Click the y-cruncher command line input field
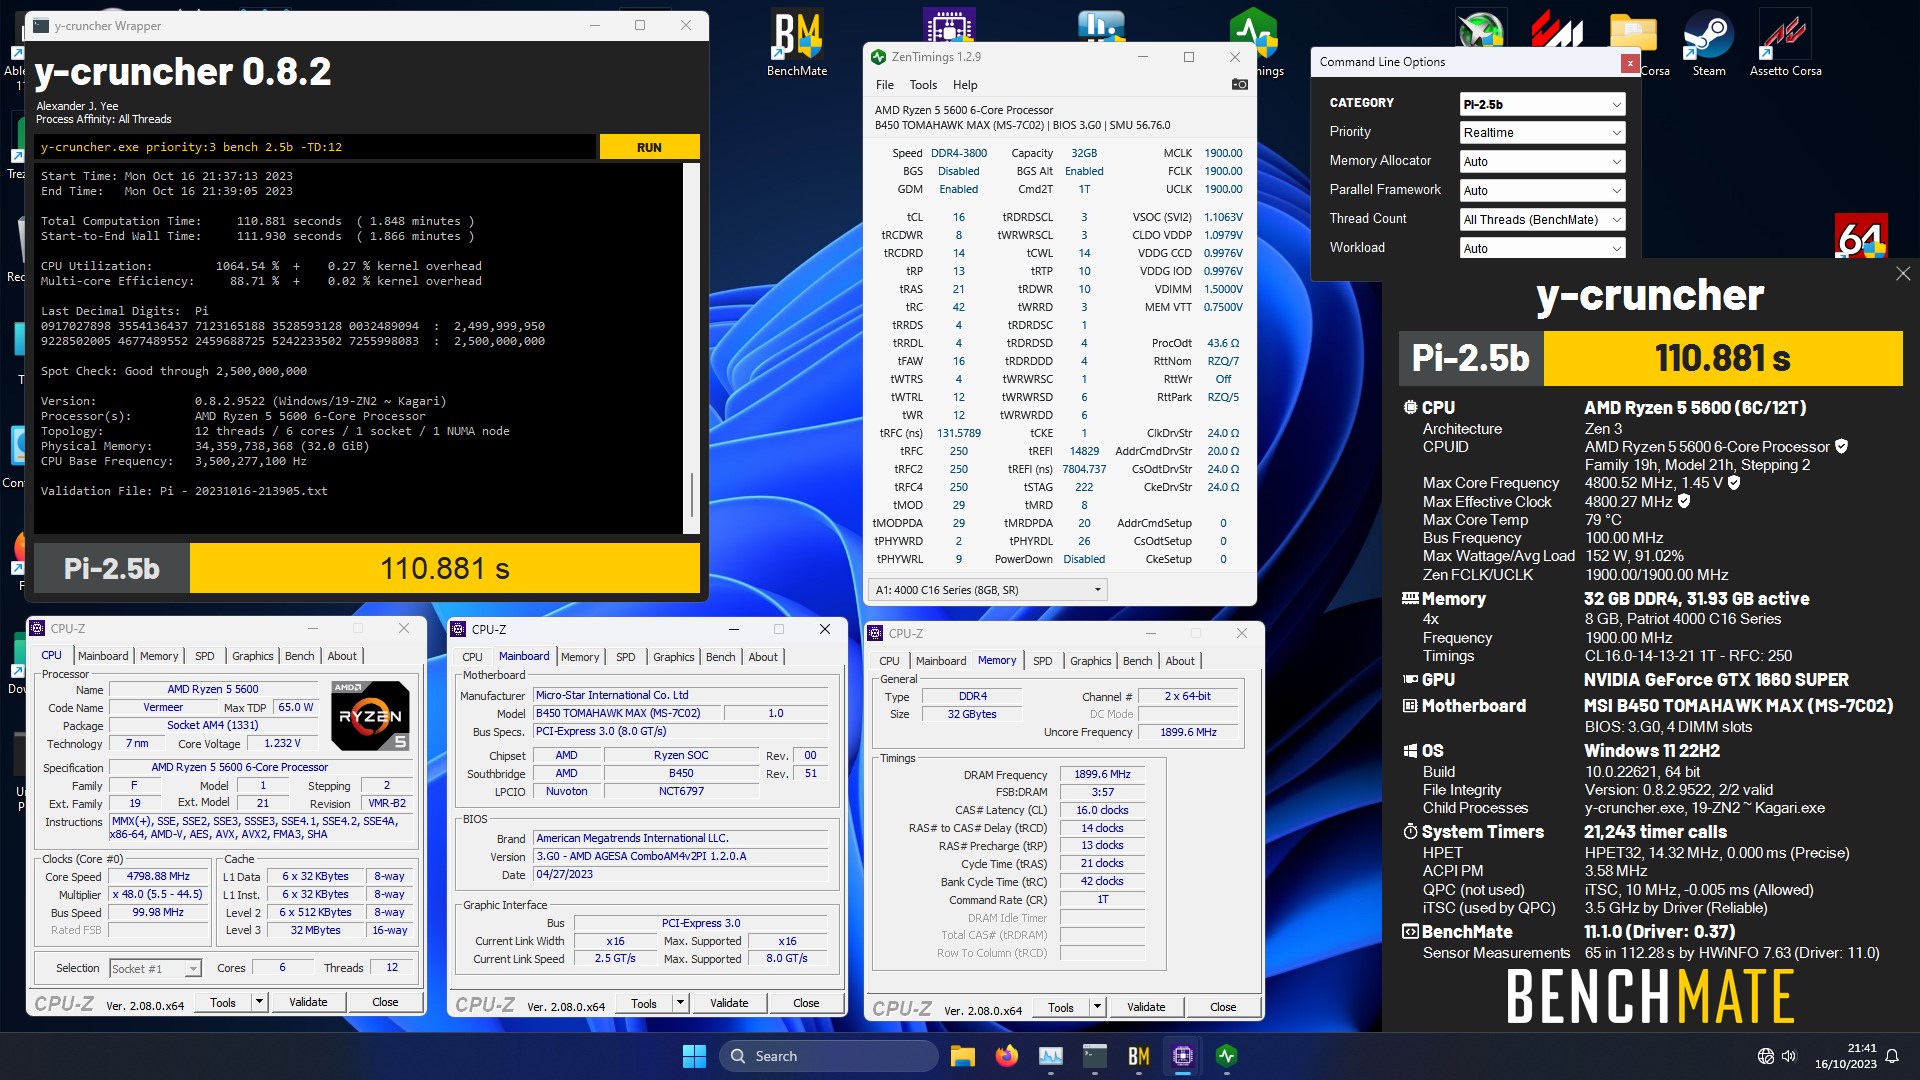Screen dimensions: 1920x1080 [x=315, y=147]
